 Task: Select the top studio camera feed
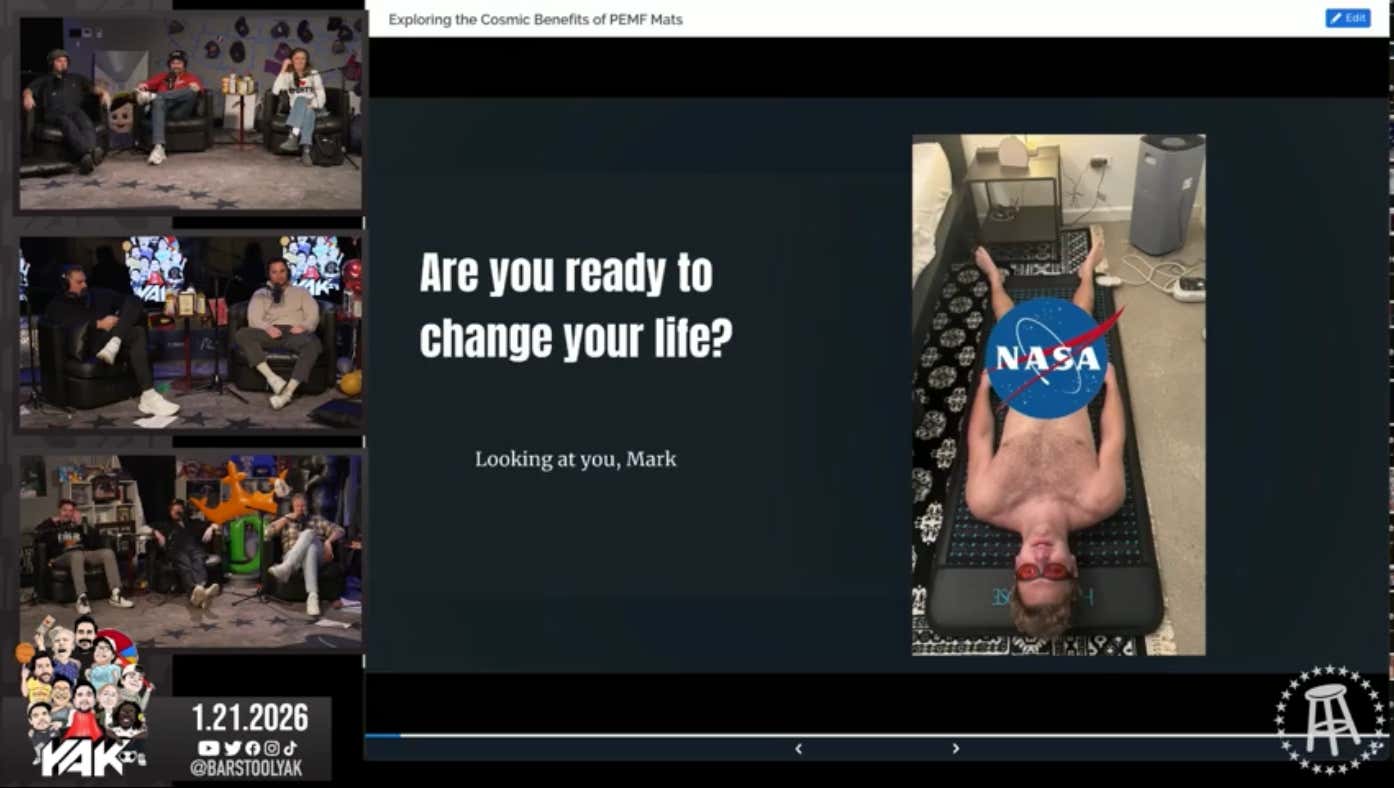(x=190, y=112)
